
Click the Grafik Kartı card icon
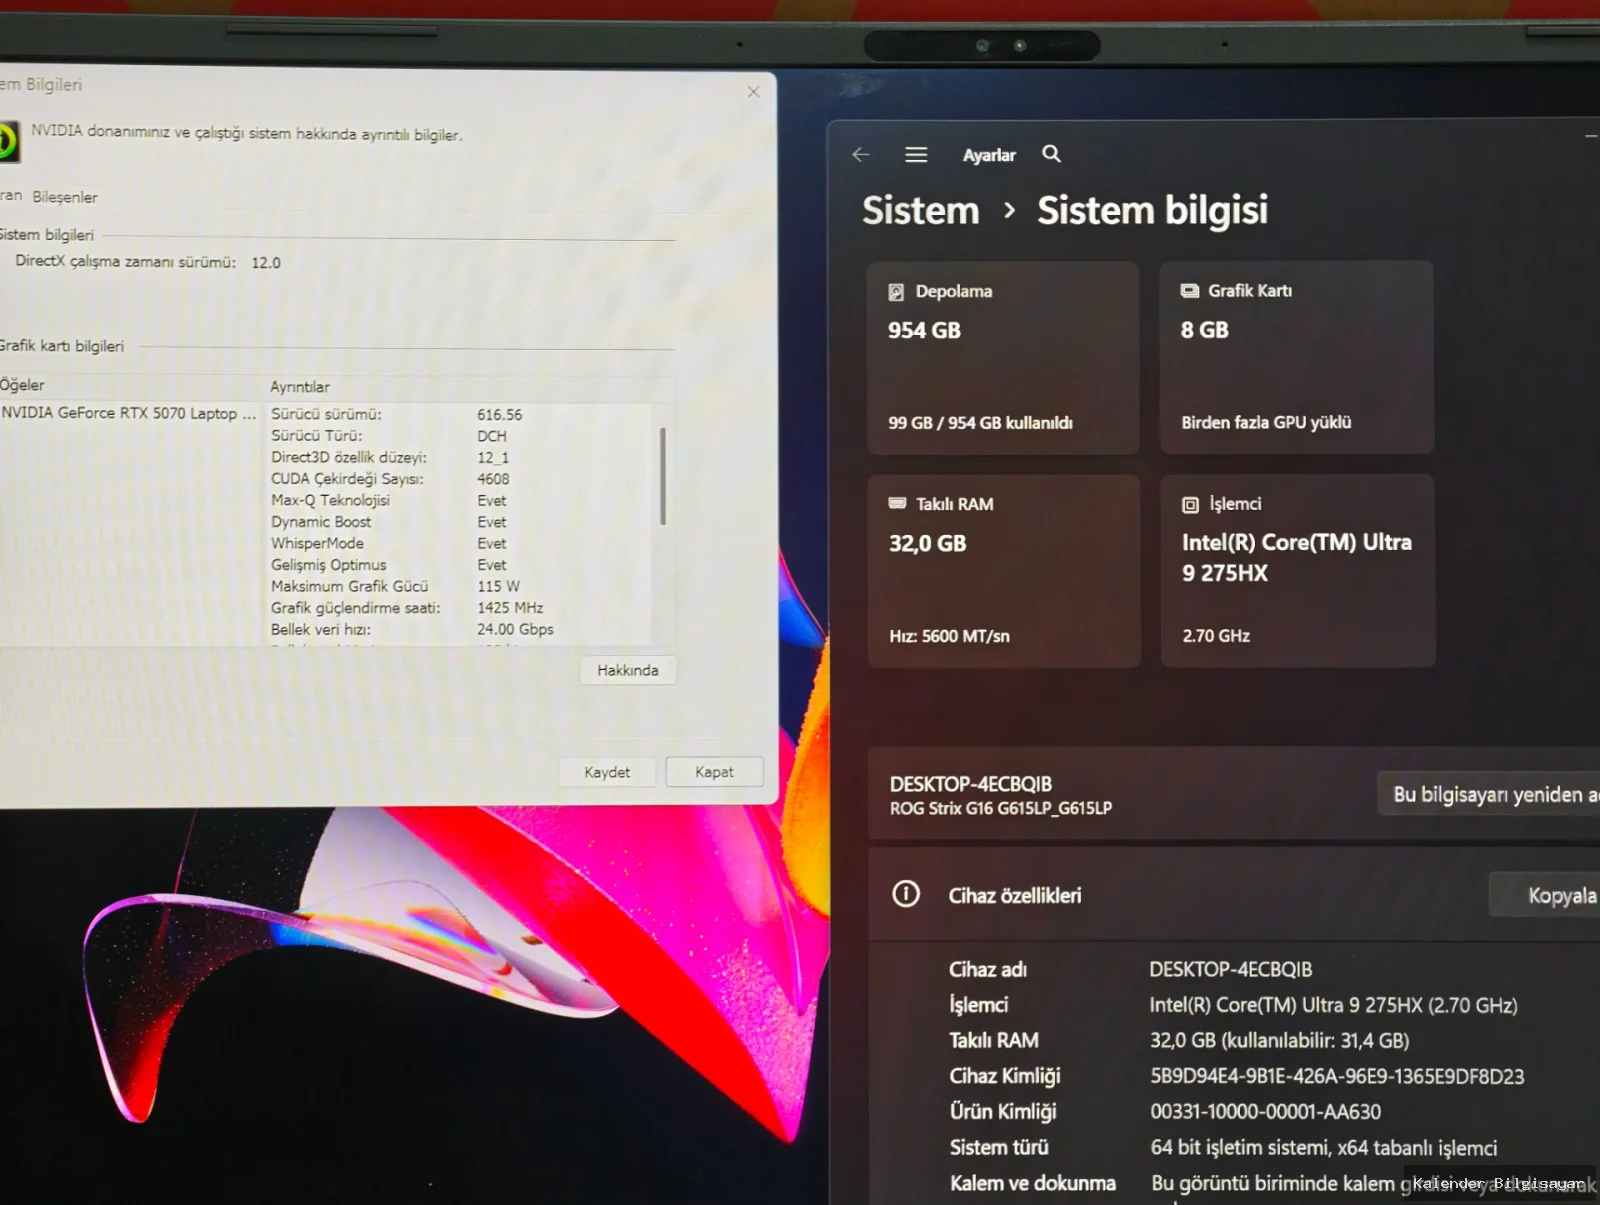pyautogui.click(x=1189, y=291)
